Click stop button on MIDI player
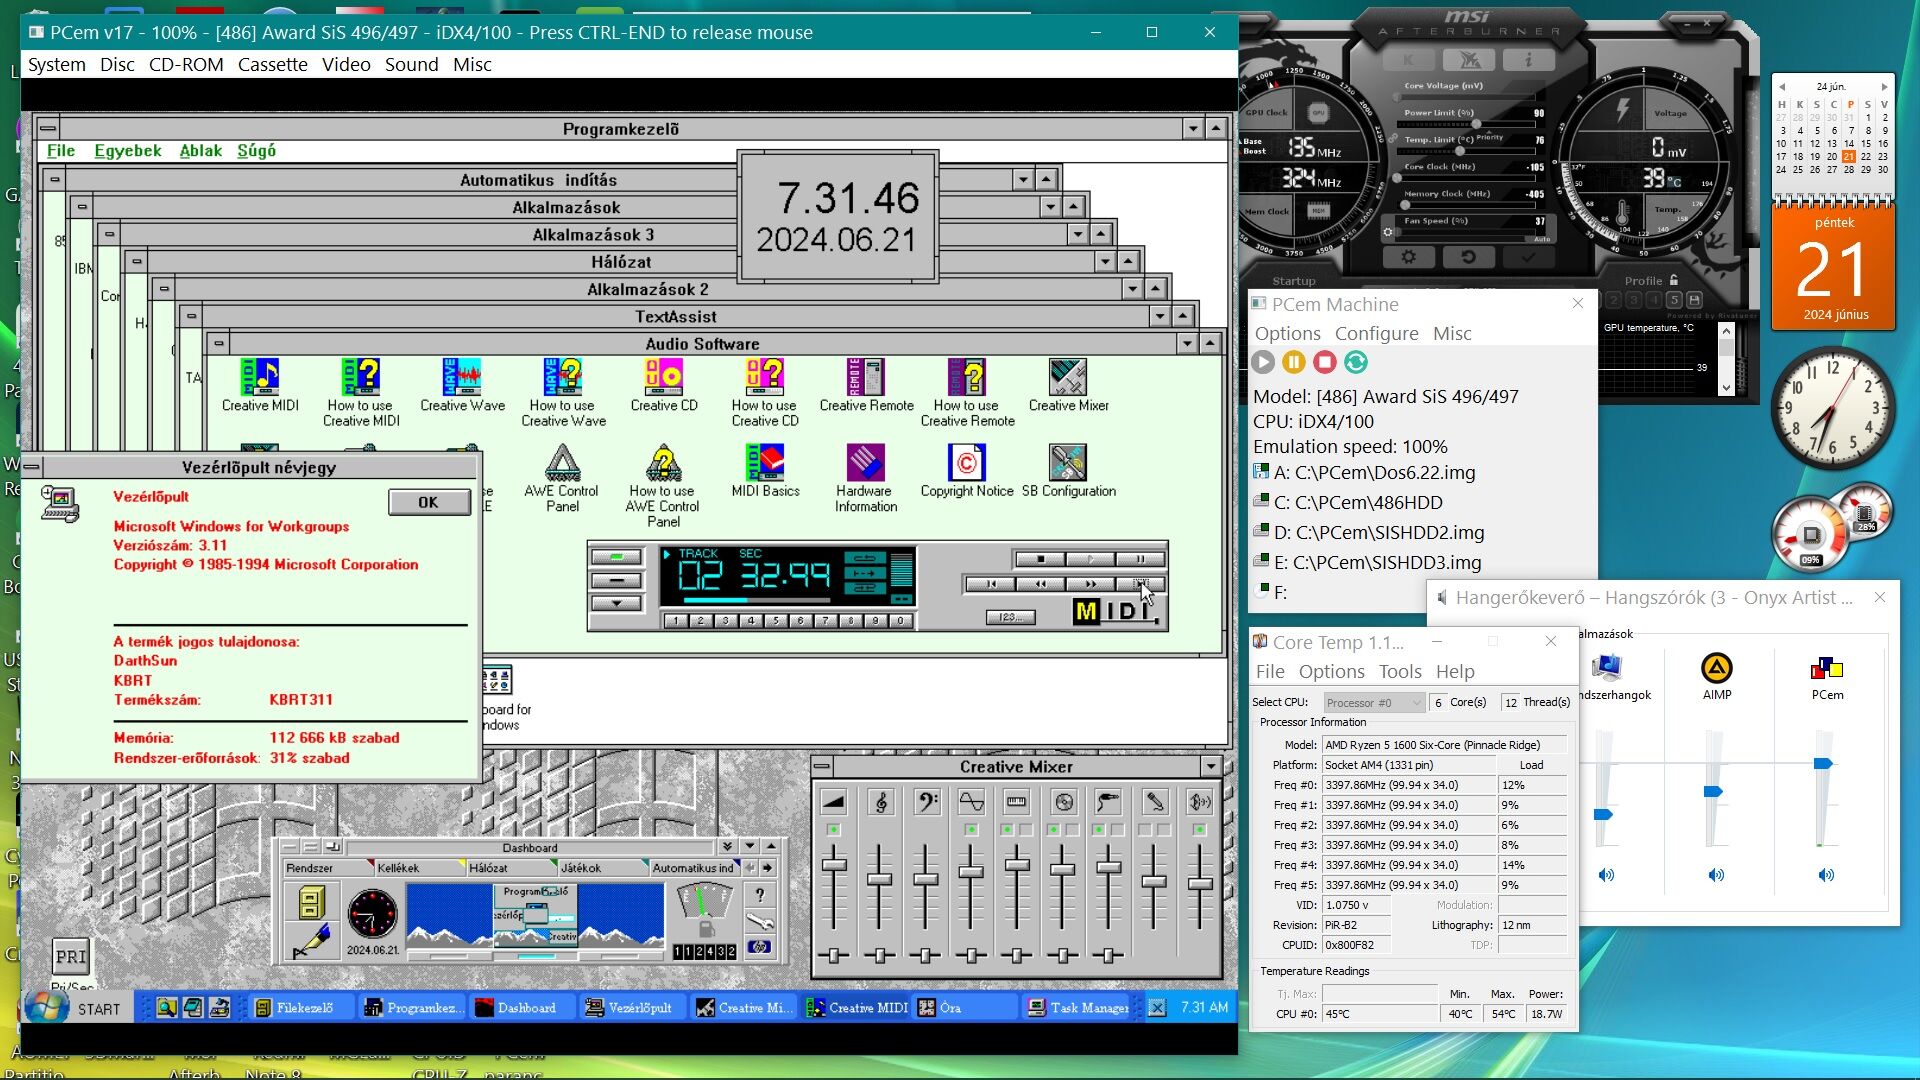 point(1040,559)
